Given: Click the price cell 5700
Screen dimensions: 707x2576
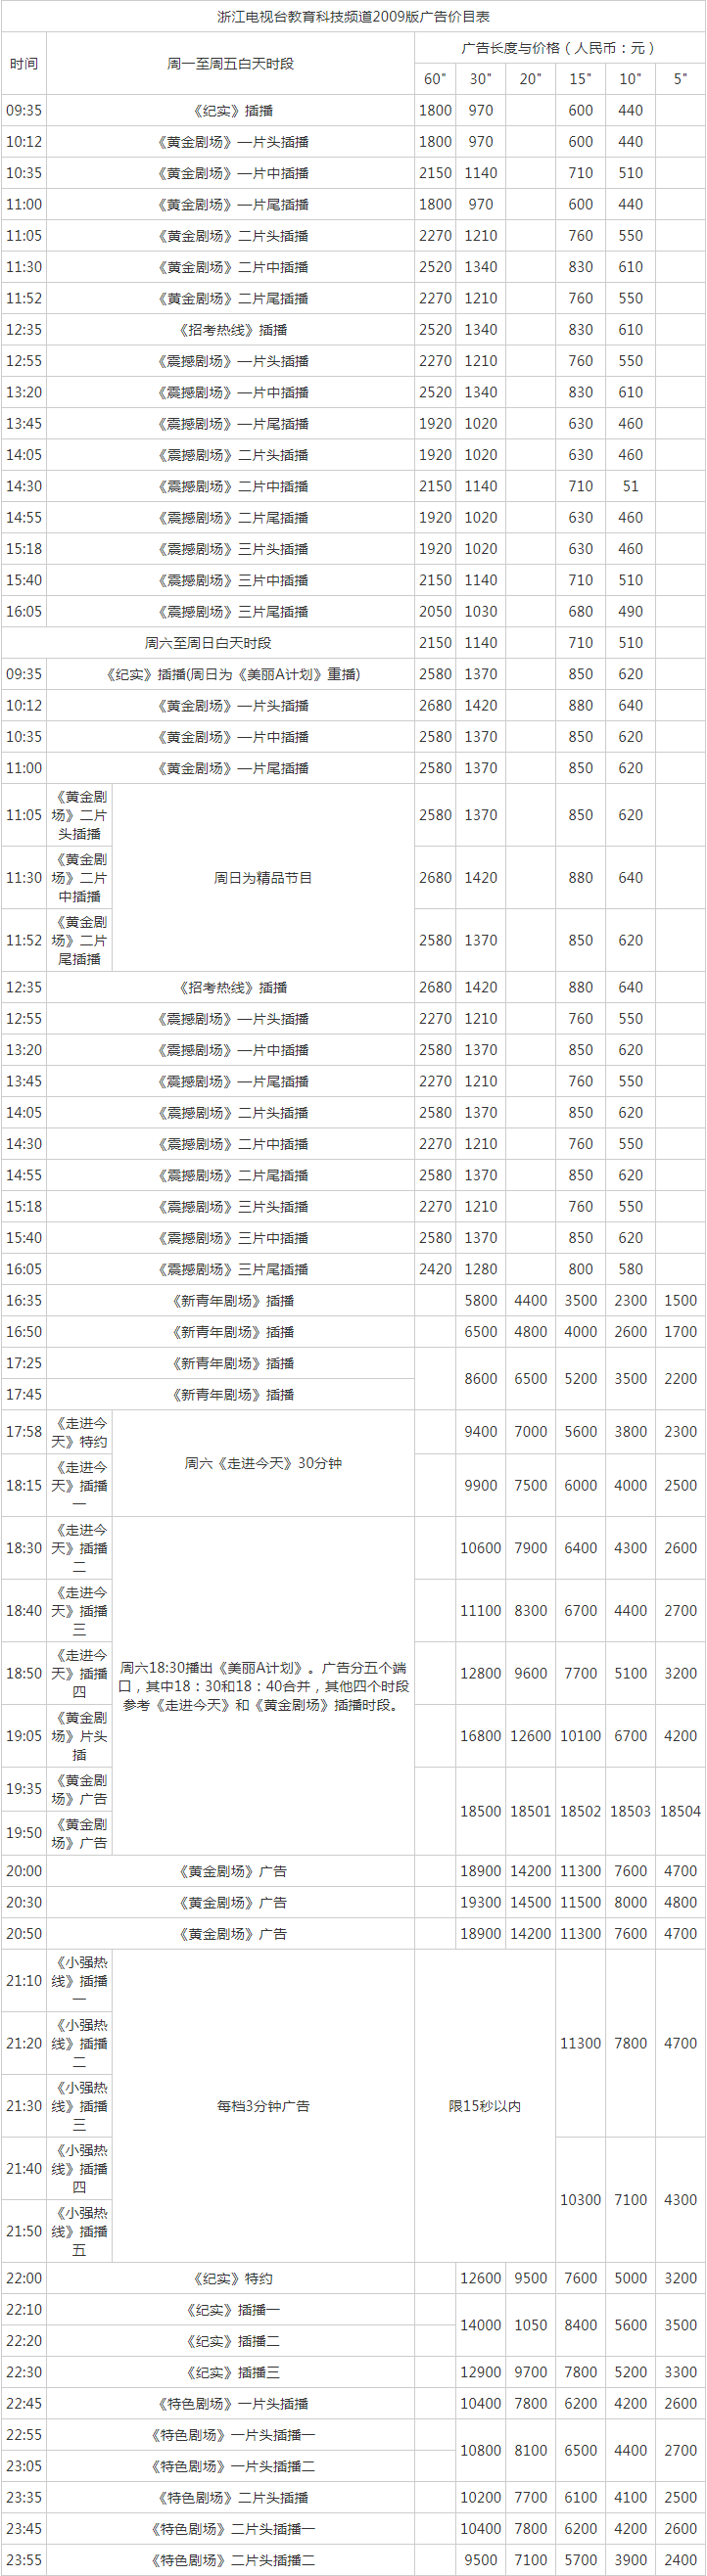Looking at the screenshot, I should (x=581, y=2560).
